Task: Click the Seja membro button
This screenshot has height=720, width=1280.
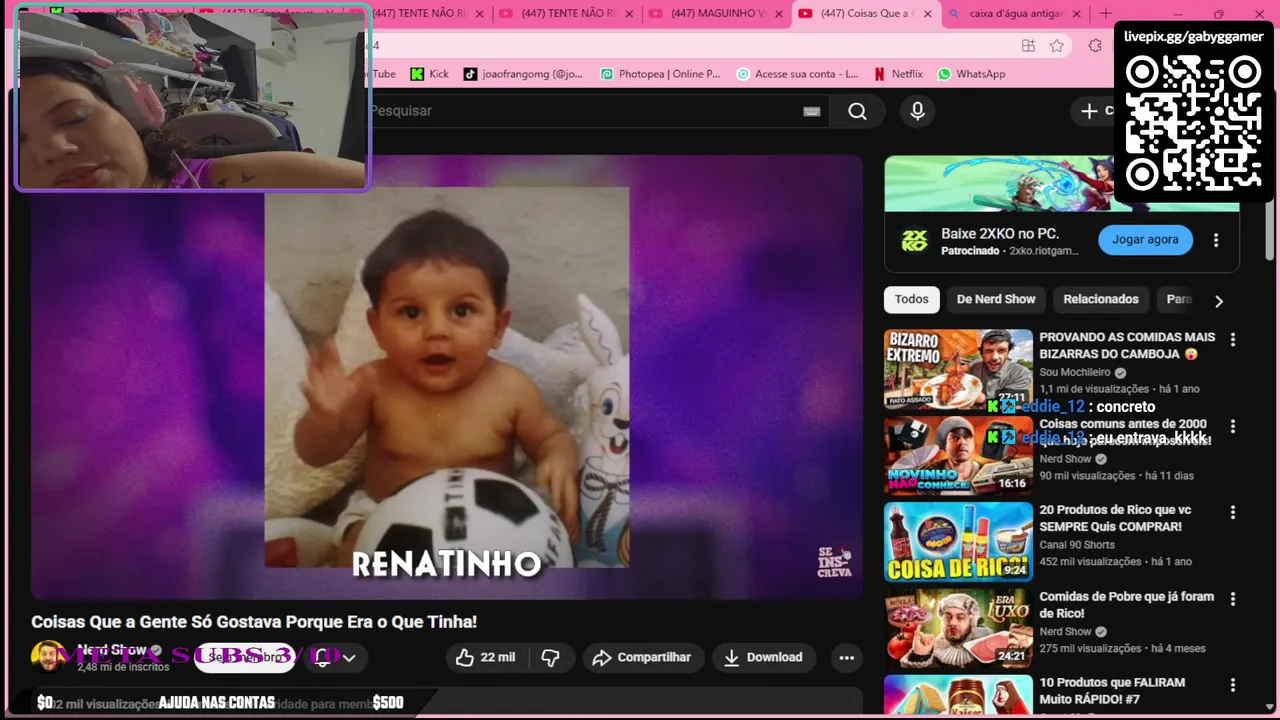Action: coord(245,657)
